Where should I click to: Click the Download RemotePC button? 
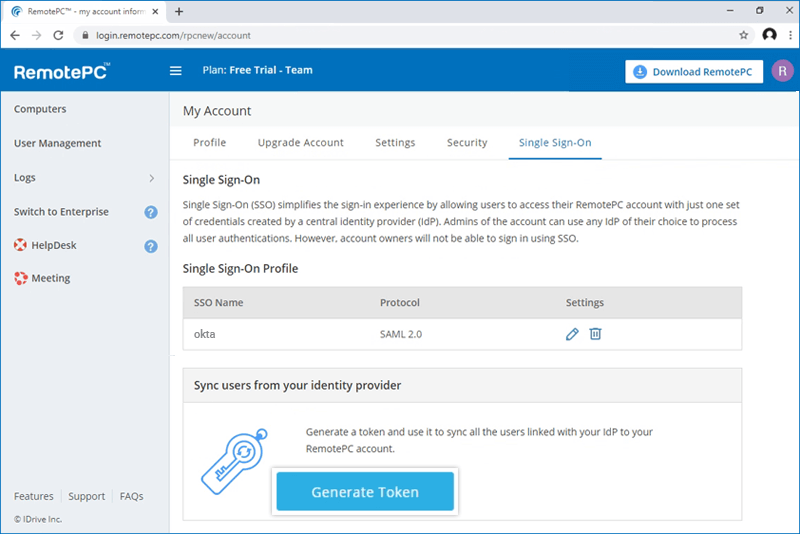point(694,72)
